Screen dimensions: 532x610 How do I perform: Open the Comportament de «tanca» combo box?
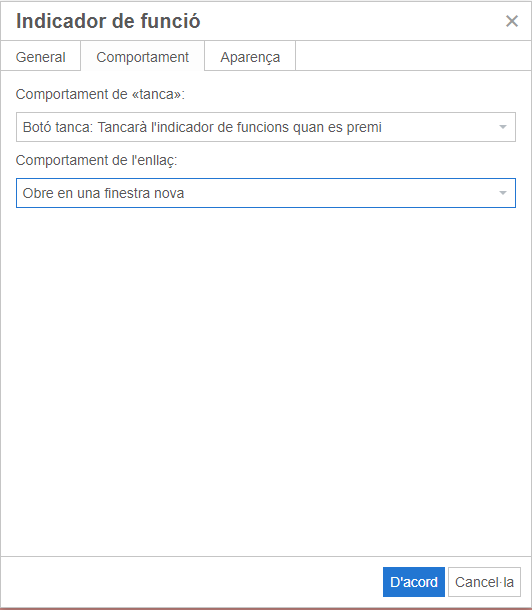pos(266,127)
